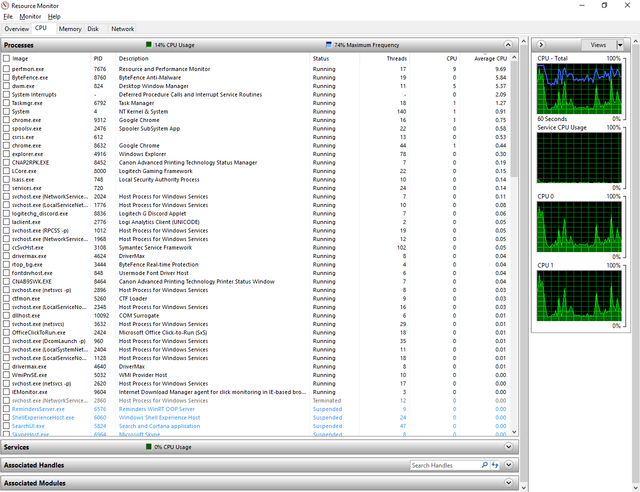The width and height of the screenshot is (640, 492).
Task: Click the process list scroll-up arrow
Action: pyautogui.click(x=514, y=58)
